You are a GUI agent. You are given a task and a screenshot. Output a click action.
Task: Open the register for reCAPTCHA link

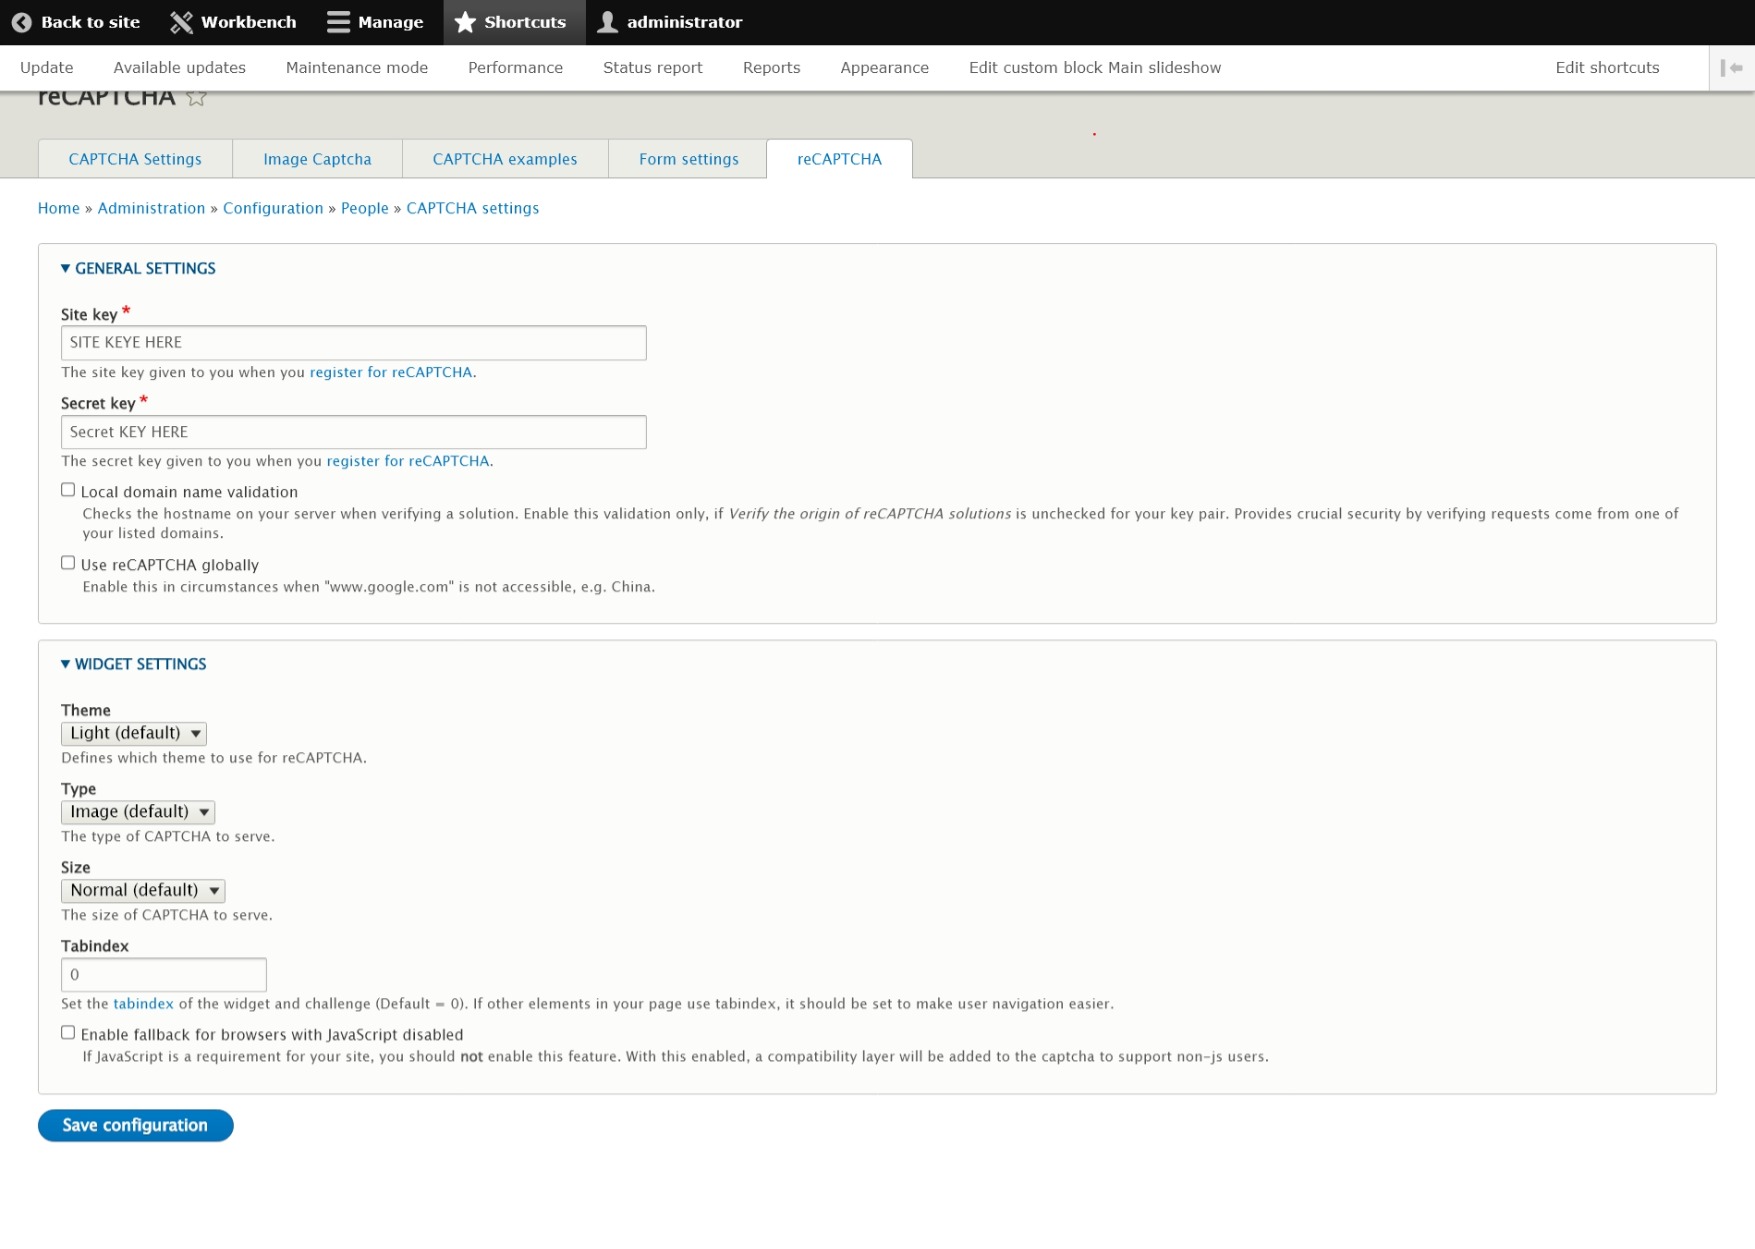pos(390,371)
